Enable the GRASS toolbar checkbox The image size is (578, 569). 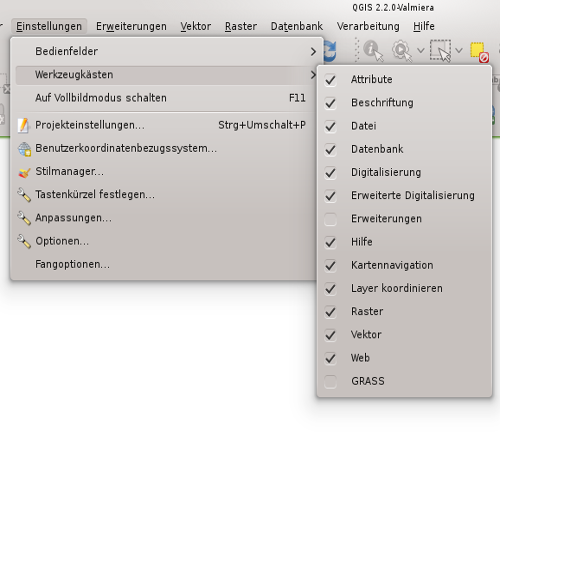tap(330, 382)
